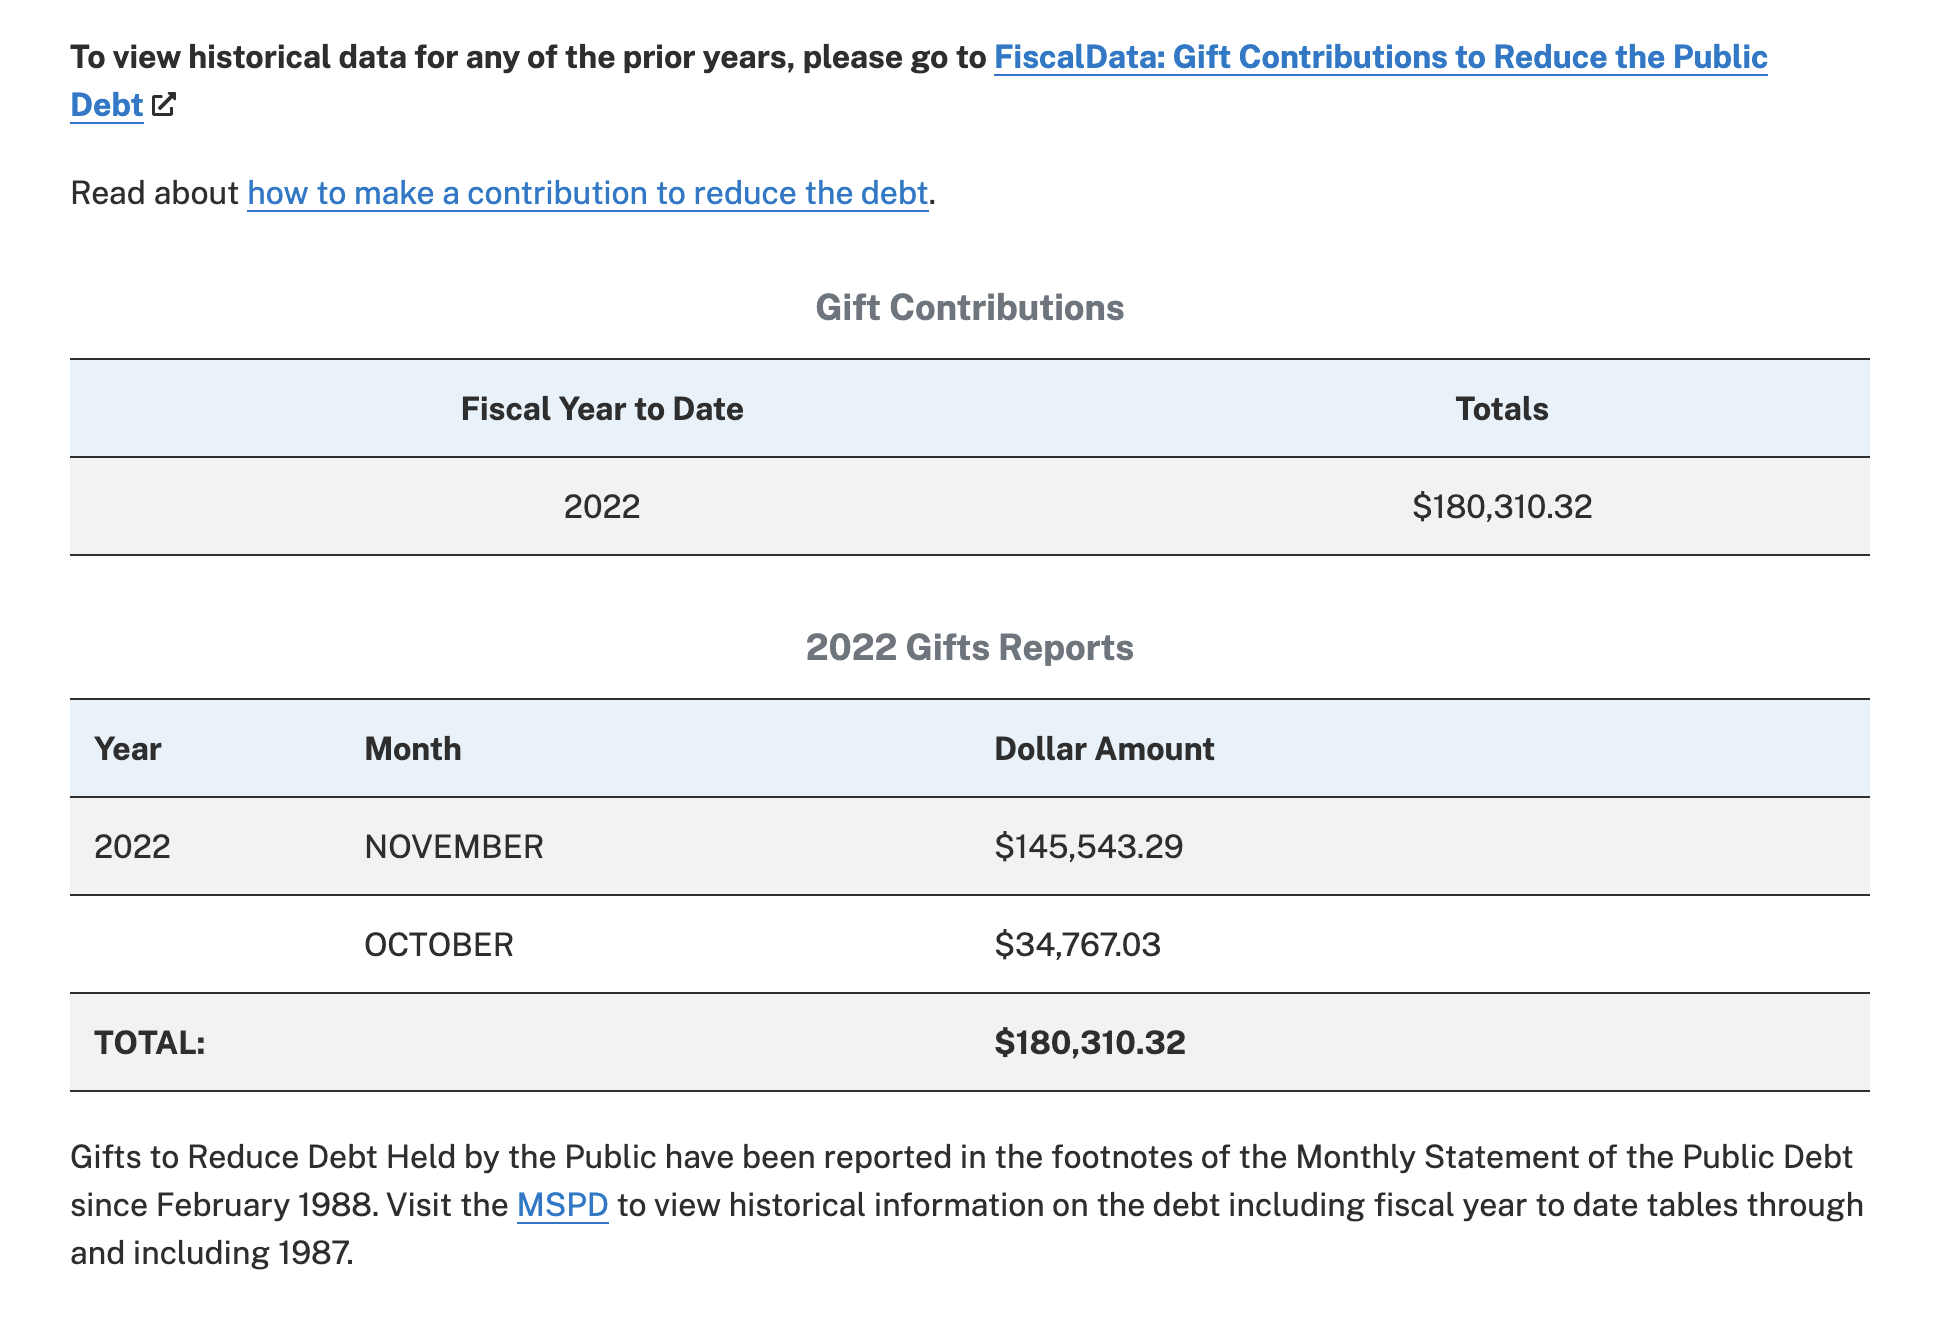Click the Dollar Amount column header
1936x1324 pixels.
point(1104,749)
